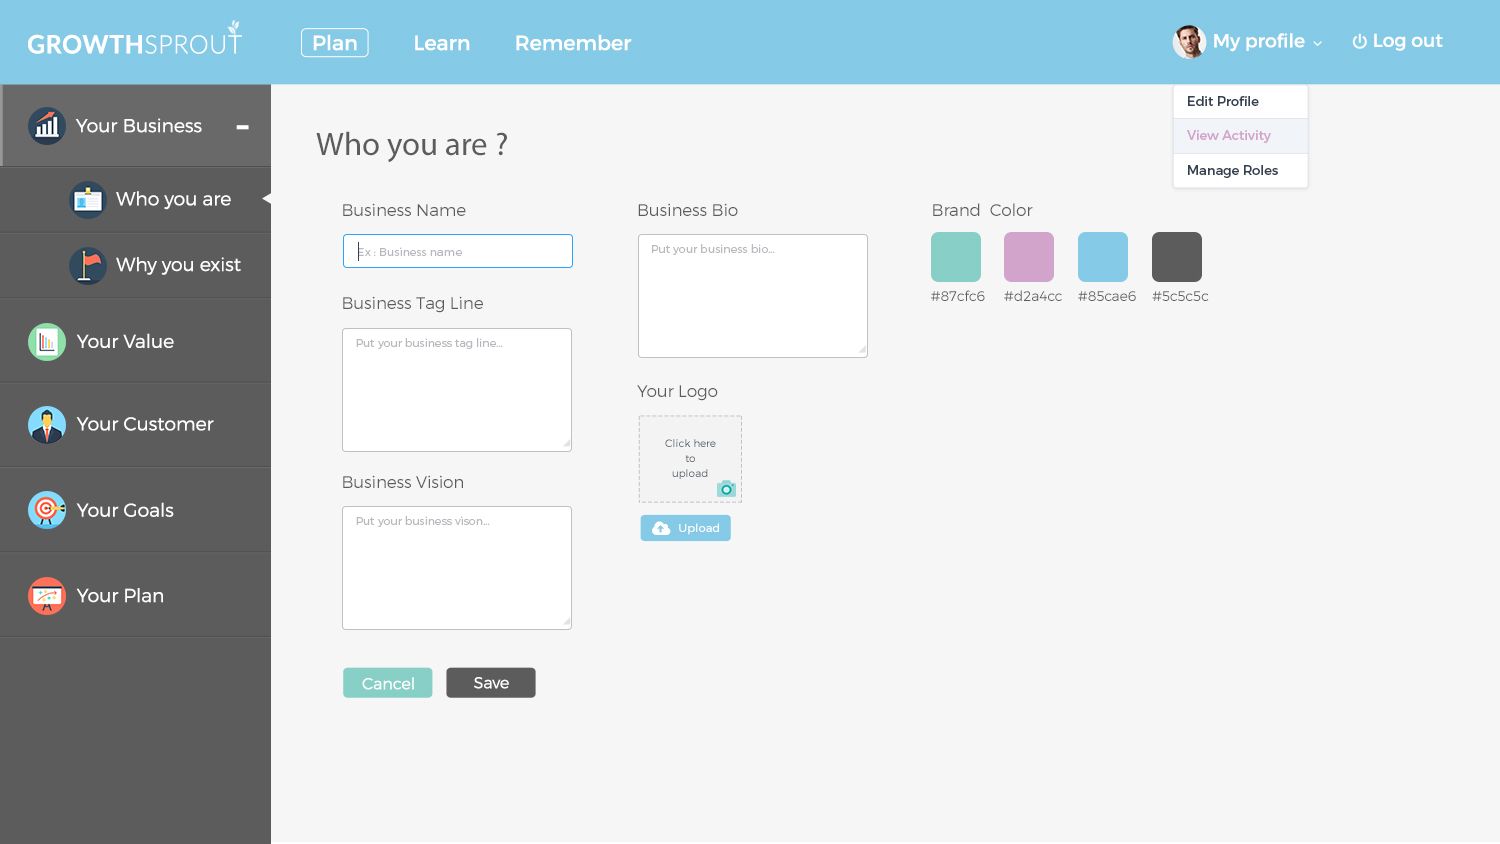Click the profile avatar picture
The width and height of the screenshot is (1500, 844).
(1189, 42)
